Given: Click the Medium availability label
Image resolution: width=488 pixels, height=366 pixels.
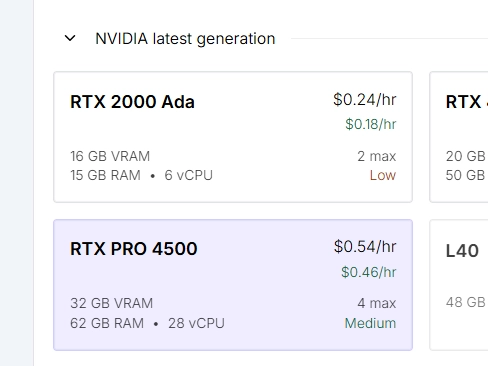Looking at the screenshot, I should point(370,323).
